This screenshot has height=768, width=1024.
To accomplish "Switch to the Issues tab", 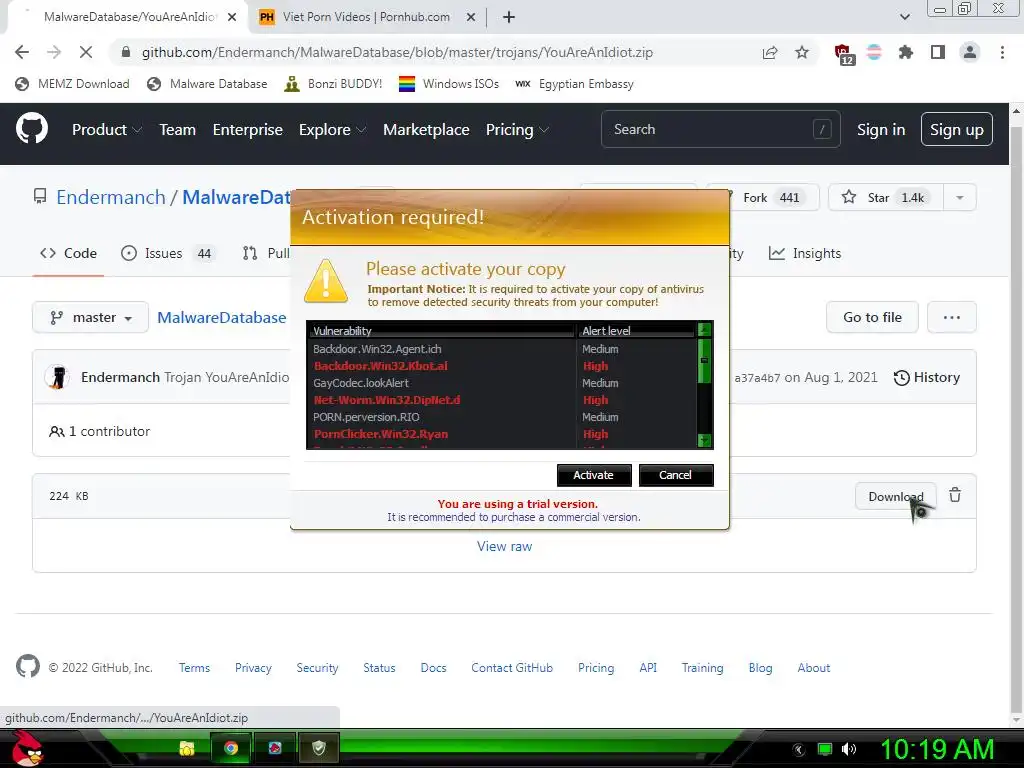I will click(167, 253).
